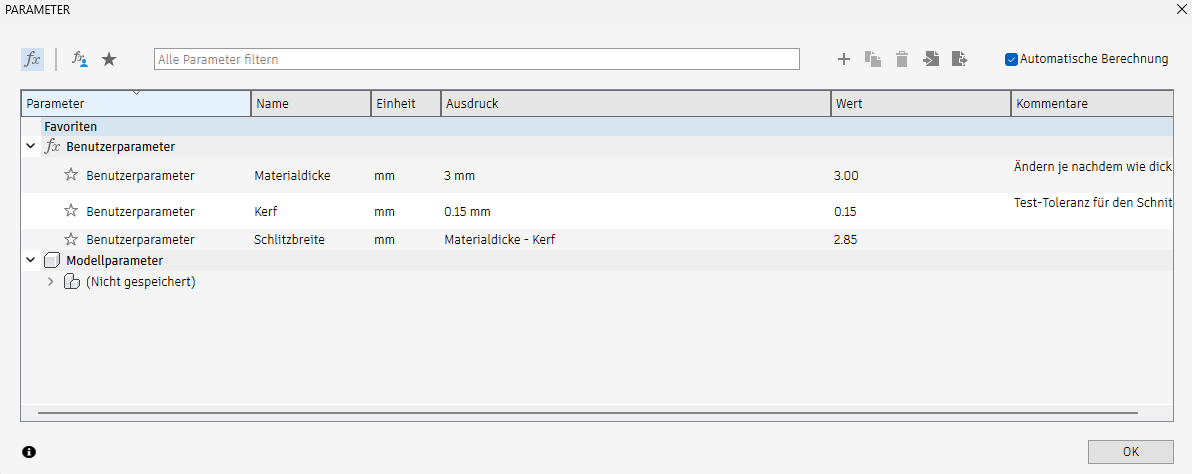Toggle favorite star for Kerf row
1192x474 pixels.
(71, 211)
